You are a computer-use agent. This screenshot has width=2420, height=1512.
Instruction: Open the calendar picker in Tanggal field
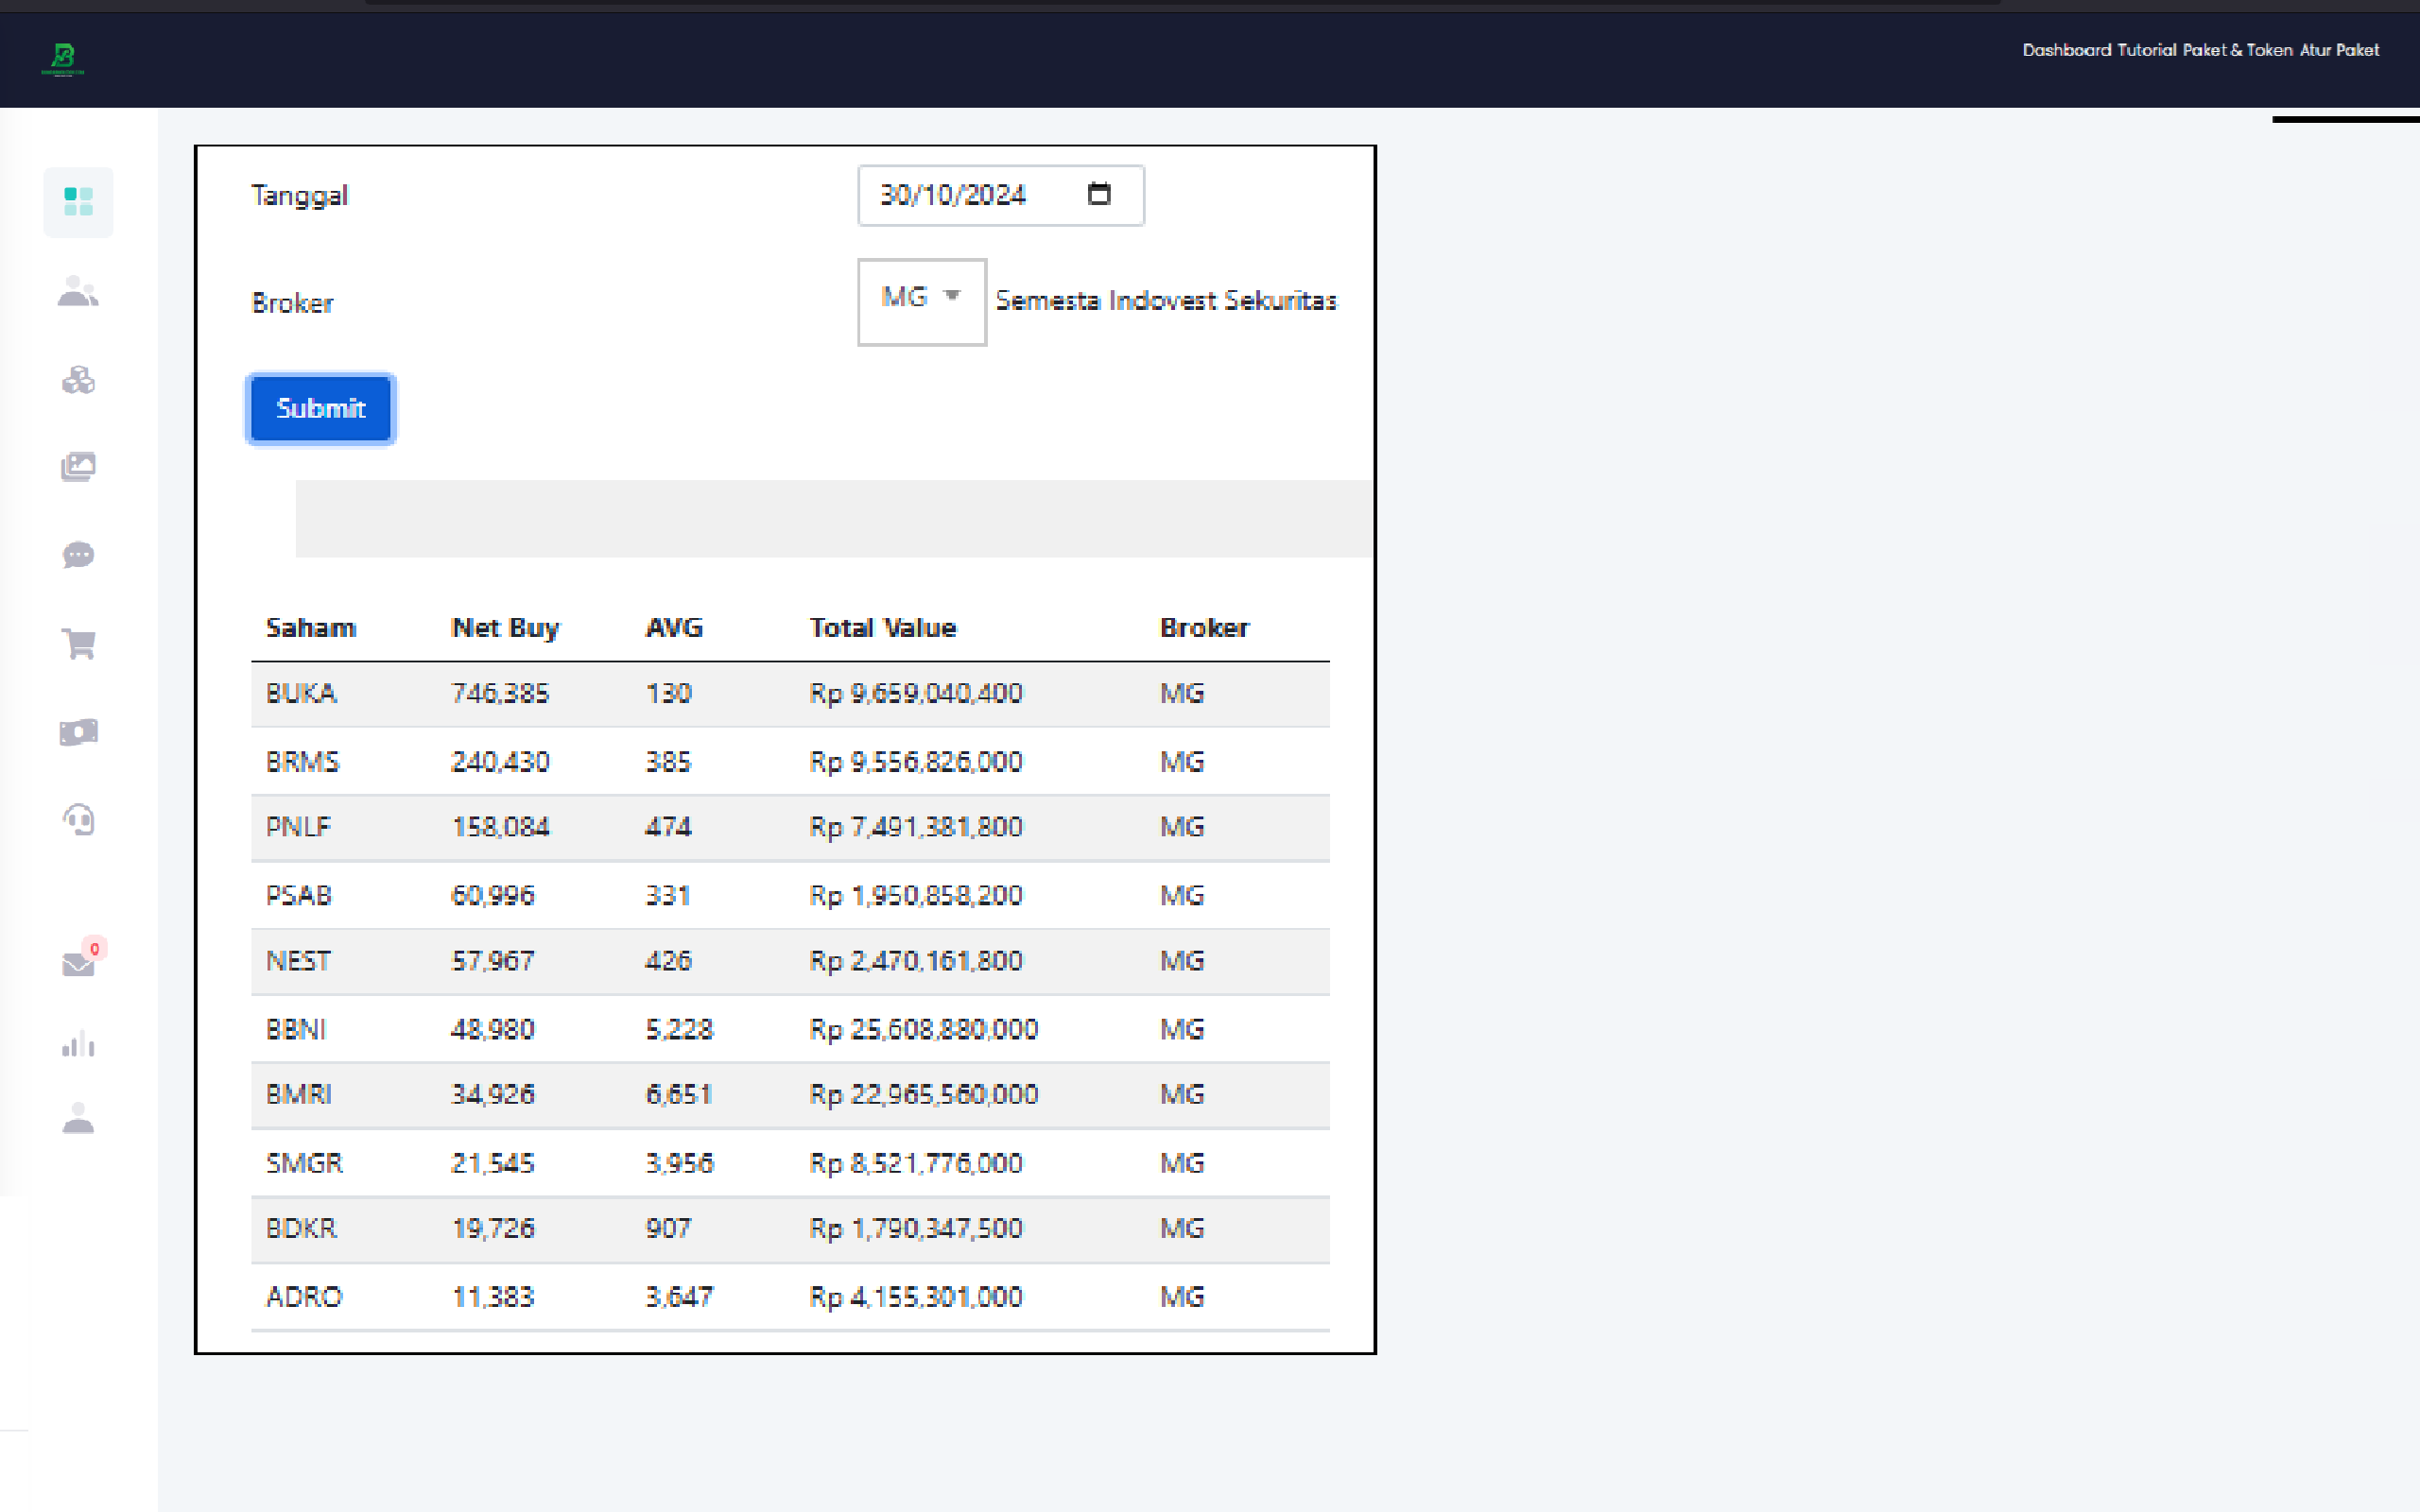[x=1099, y=194]
